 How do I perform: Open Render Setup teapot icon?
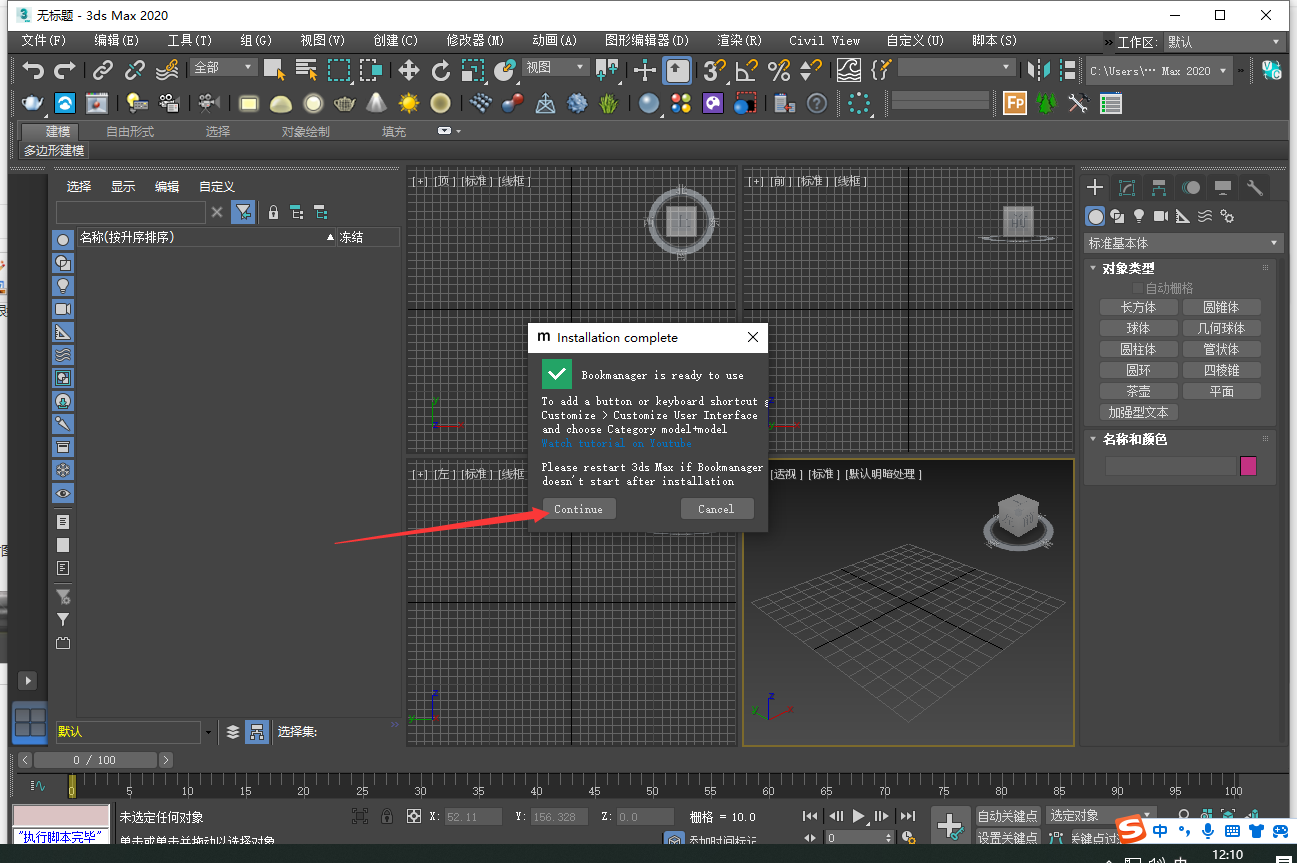(33, 103)
